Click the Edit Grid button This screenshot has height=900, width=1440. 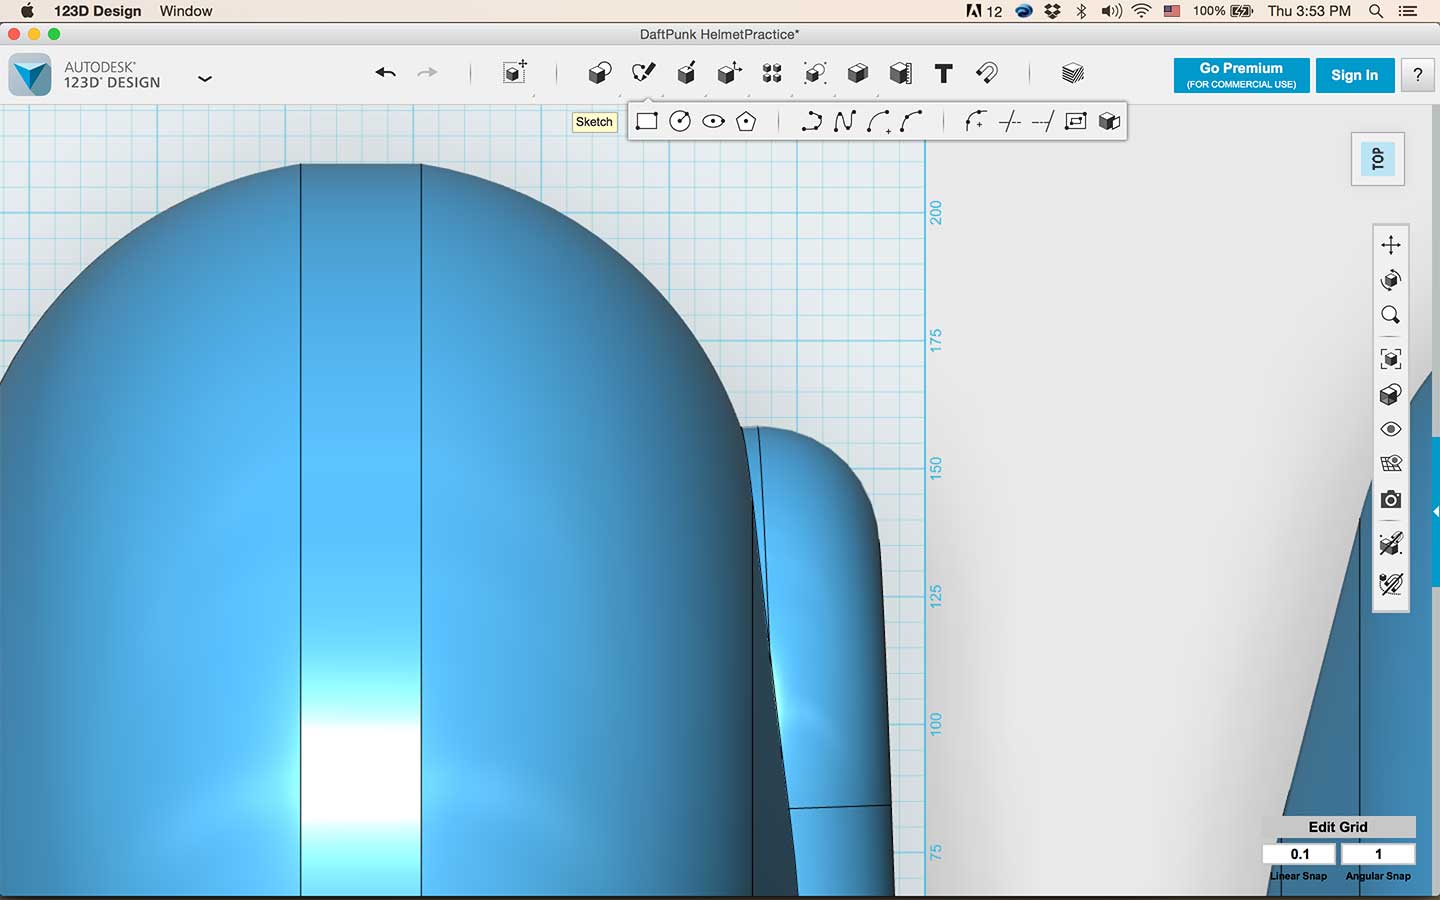click(1338, 827)
